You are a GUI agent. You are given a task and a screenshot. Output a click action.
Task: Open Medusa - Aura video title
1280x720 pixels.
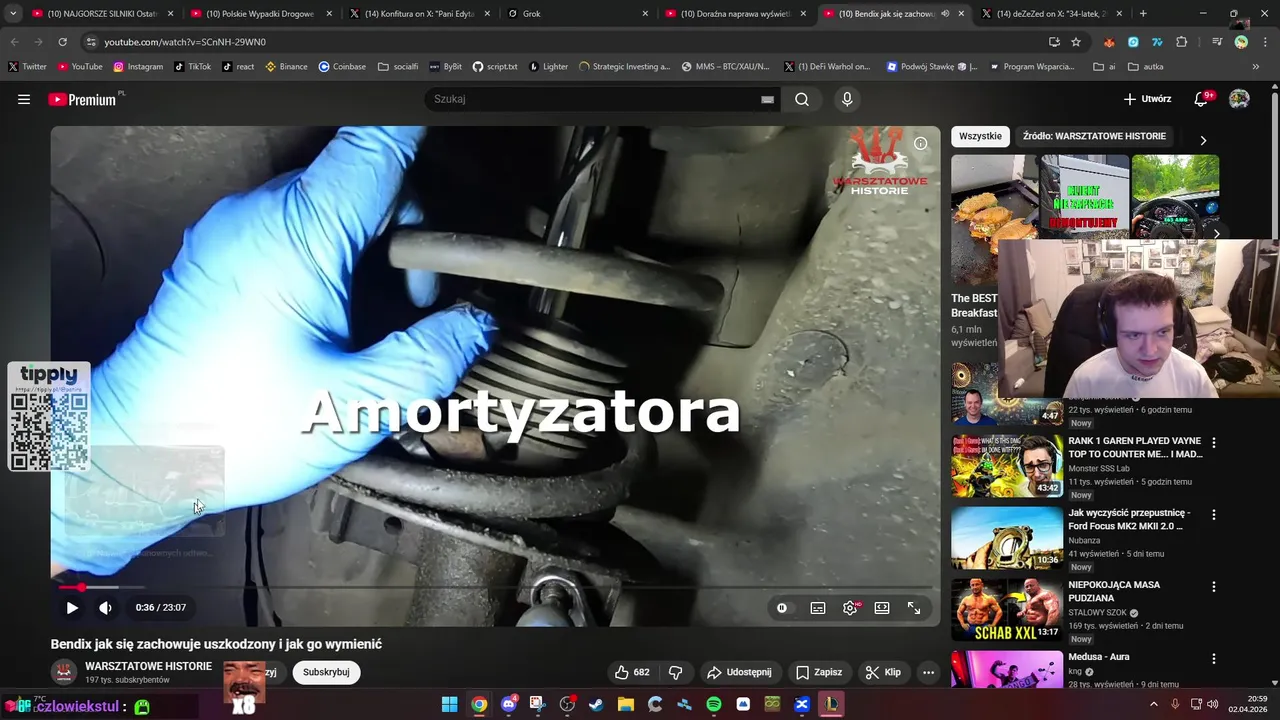coord(1098,657)
